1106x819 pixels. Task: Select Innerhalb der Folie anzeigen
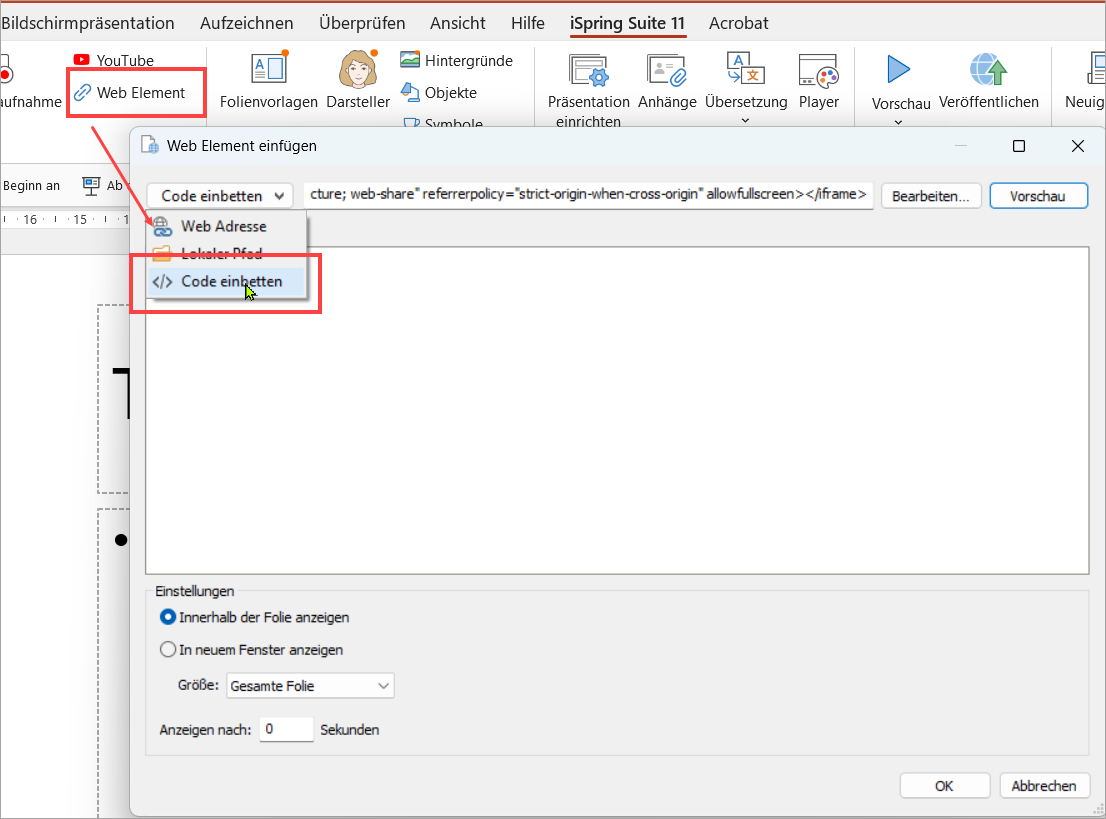(168, 618)
